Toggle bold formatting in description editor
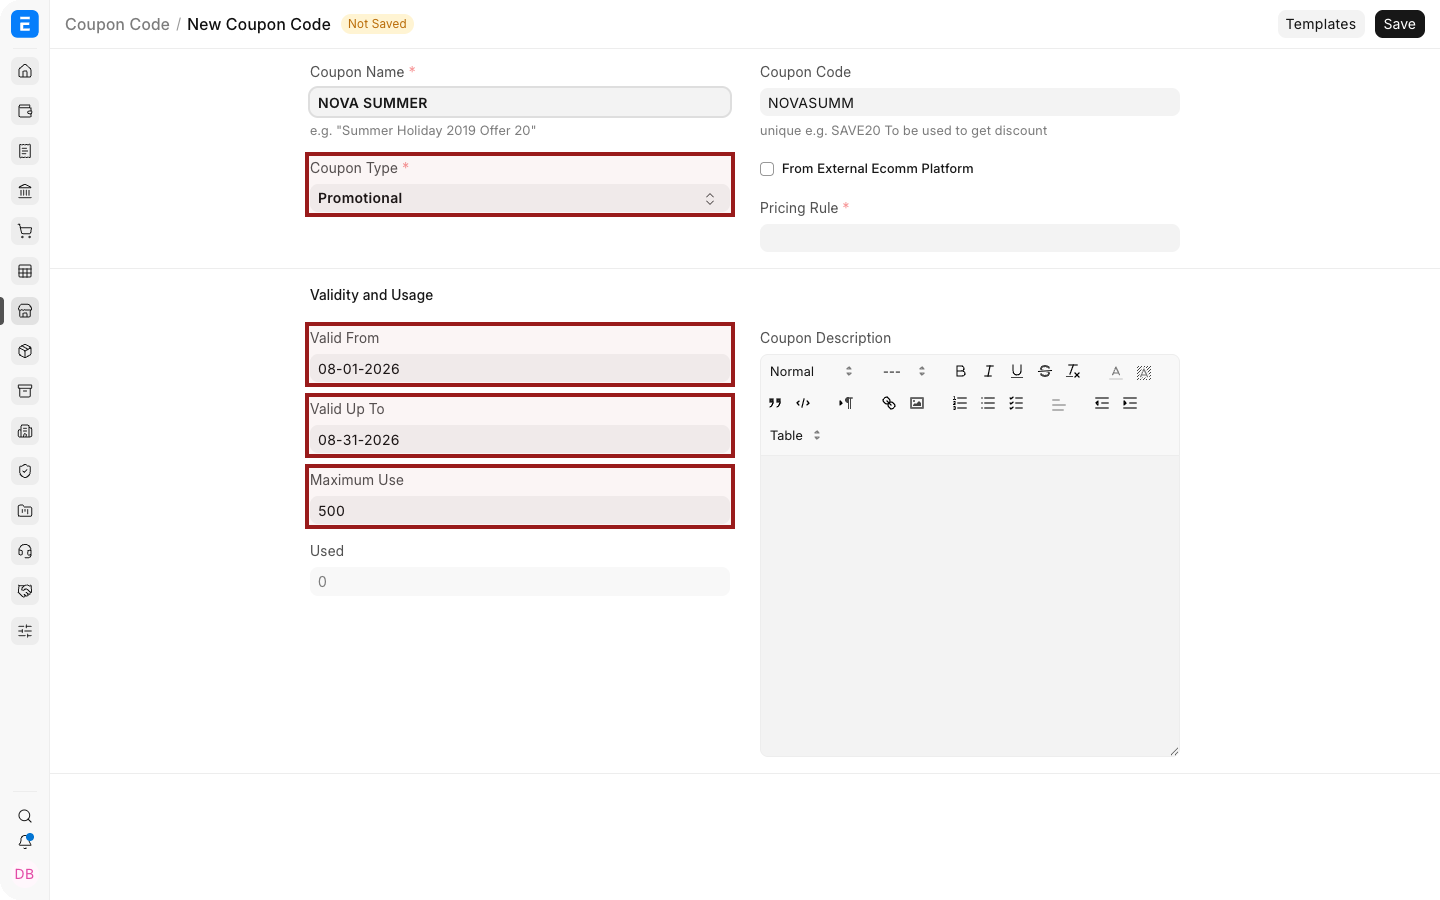 point(960,371)
